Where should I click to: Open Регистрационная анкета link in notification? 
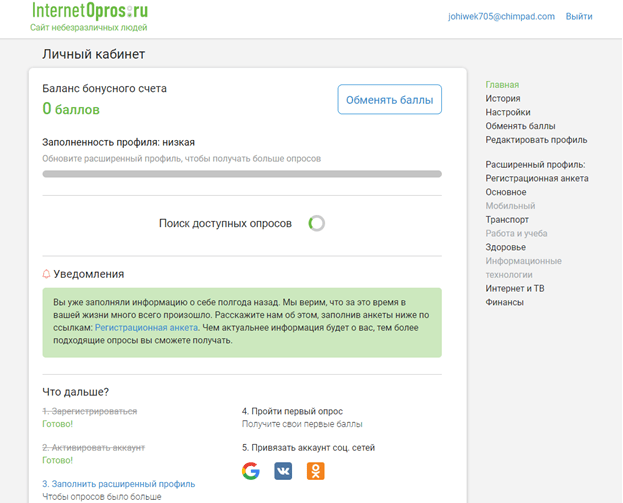[x=146, y=328]
